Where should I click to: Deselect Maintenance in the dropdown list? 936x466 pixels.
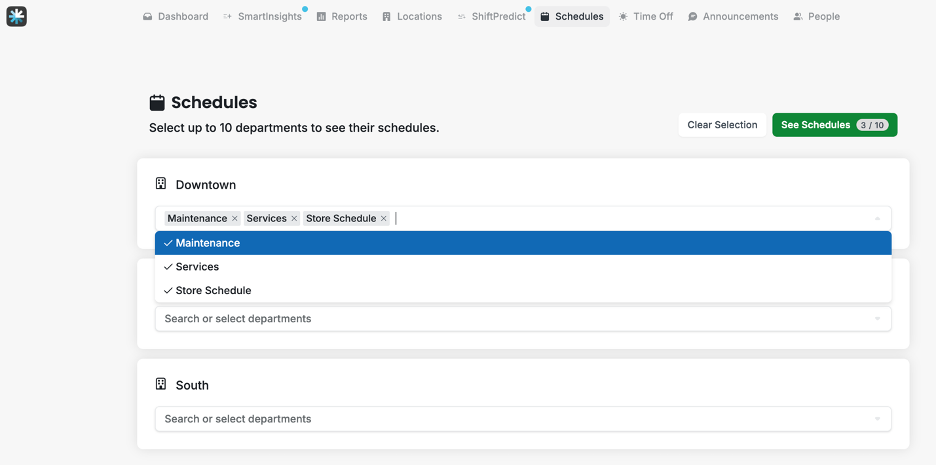point(208,243)
